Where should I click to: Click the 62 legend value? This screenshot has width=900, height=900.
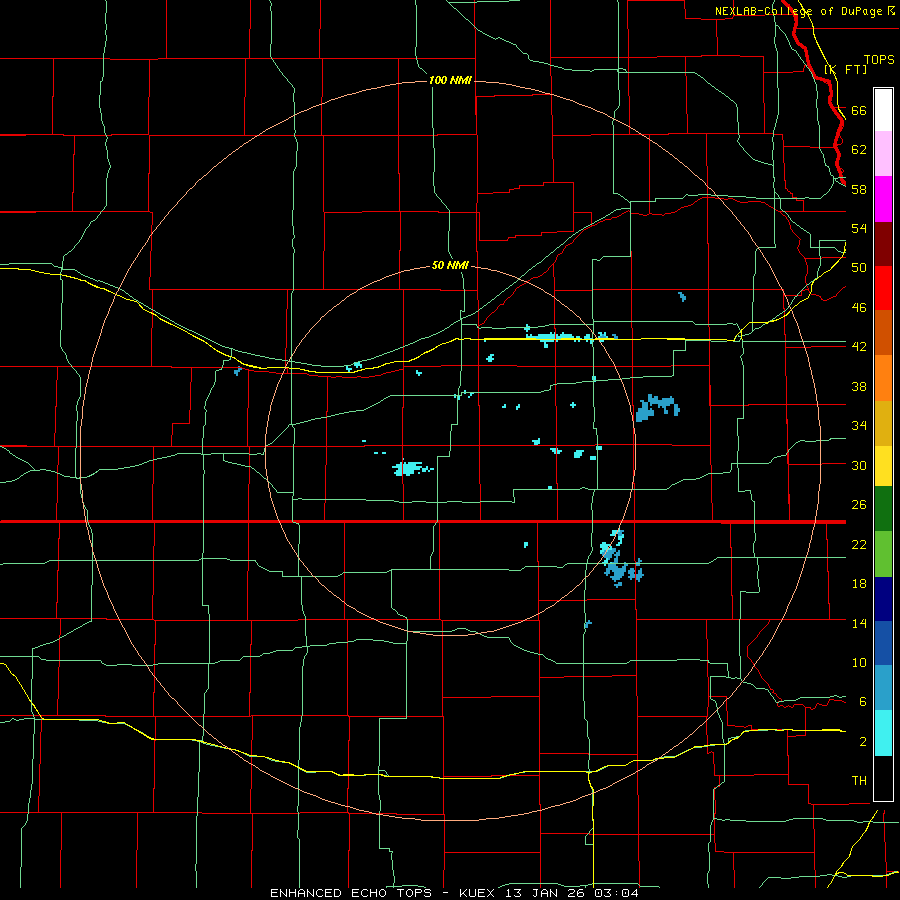click(x=859, y=149)
